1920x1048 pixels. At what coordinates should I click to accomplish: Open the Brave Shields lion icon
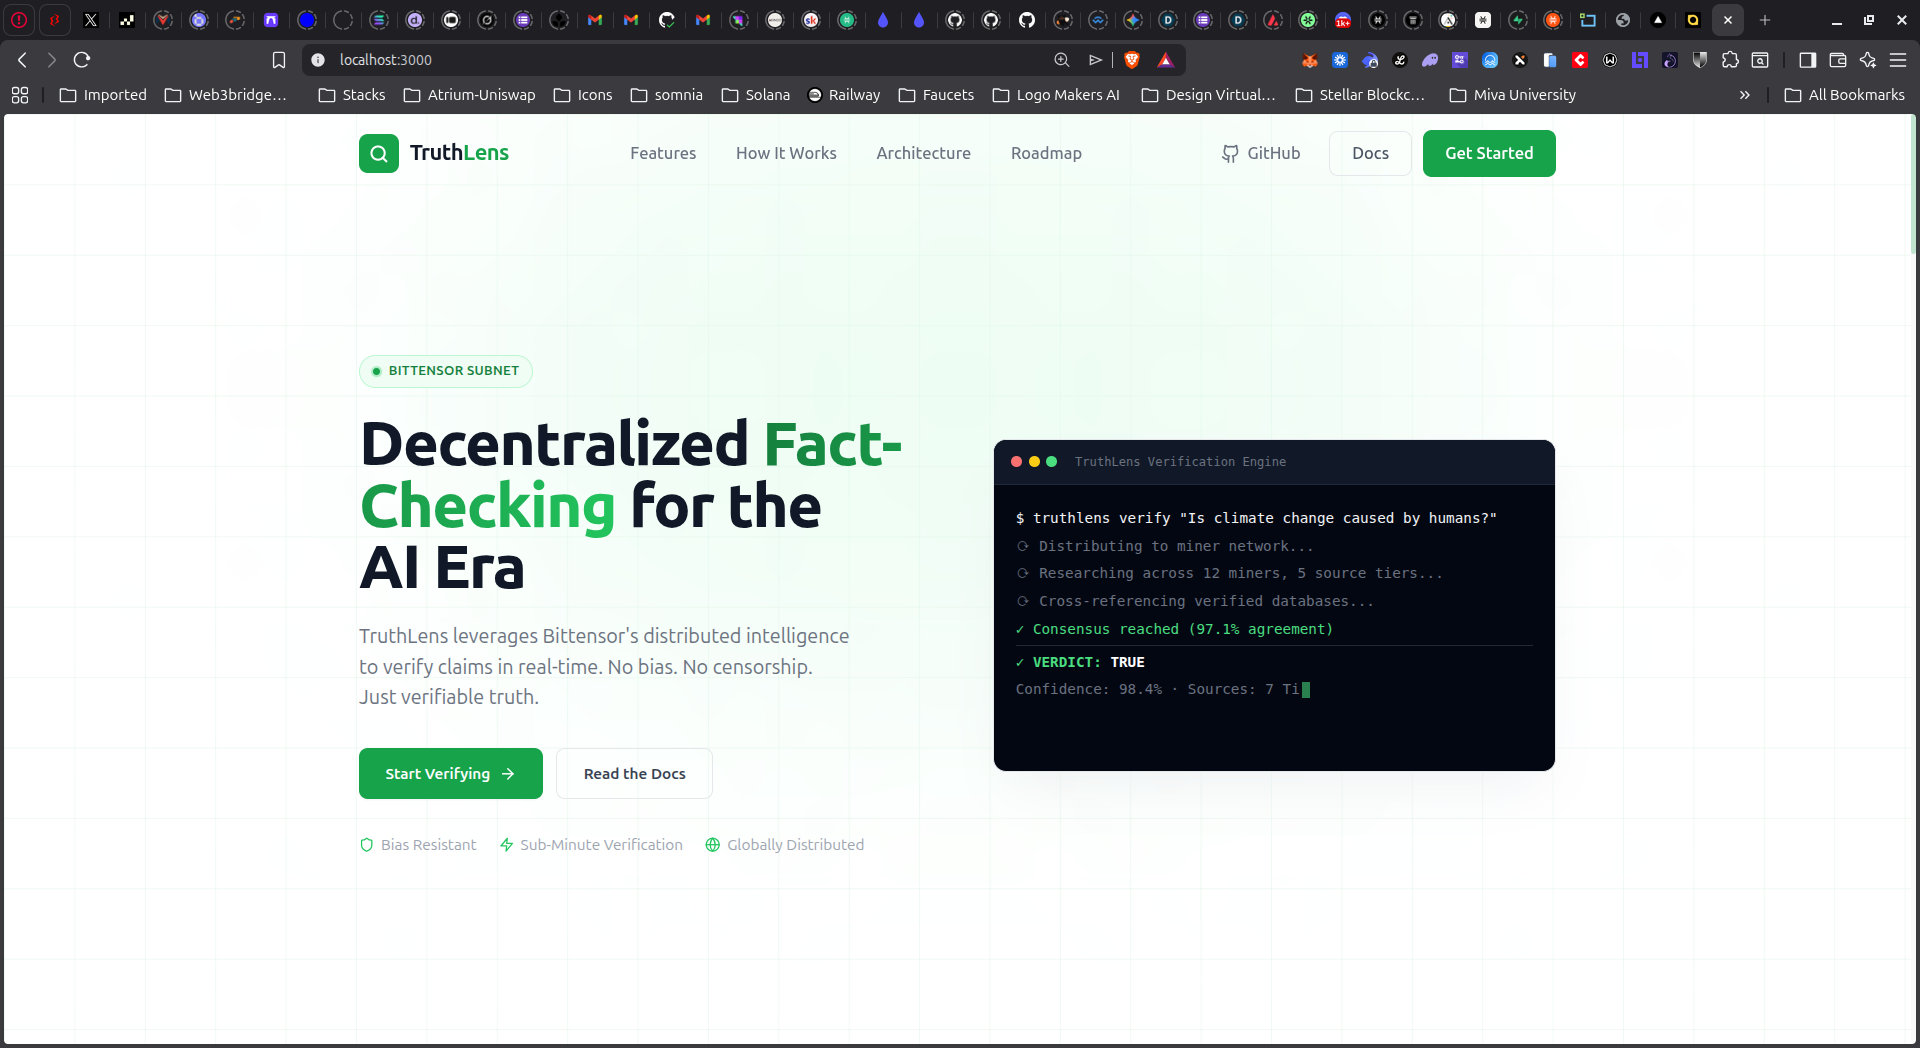click(1132, 60)
